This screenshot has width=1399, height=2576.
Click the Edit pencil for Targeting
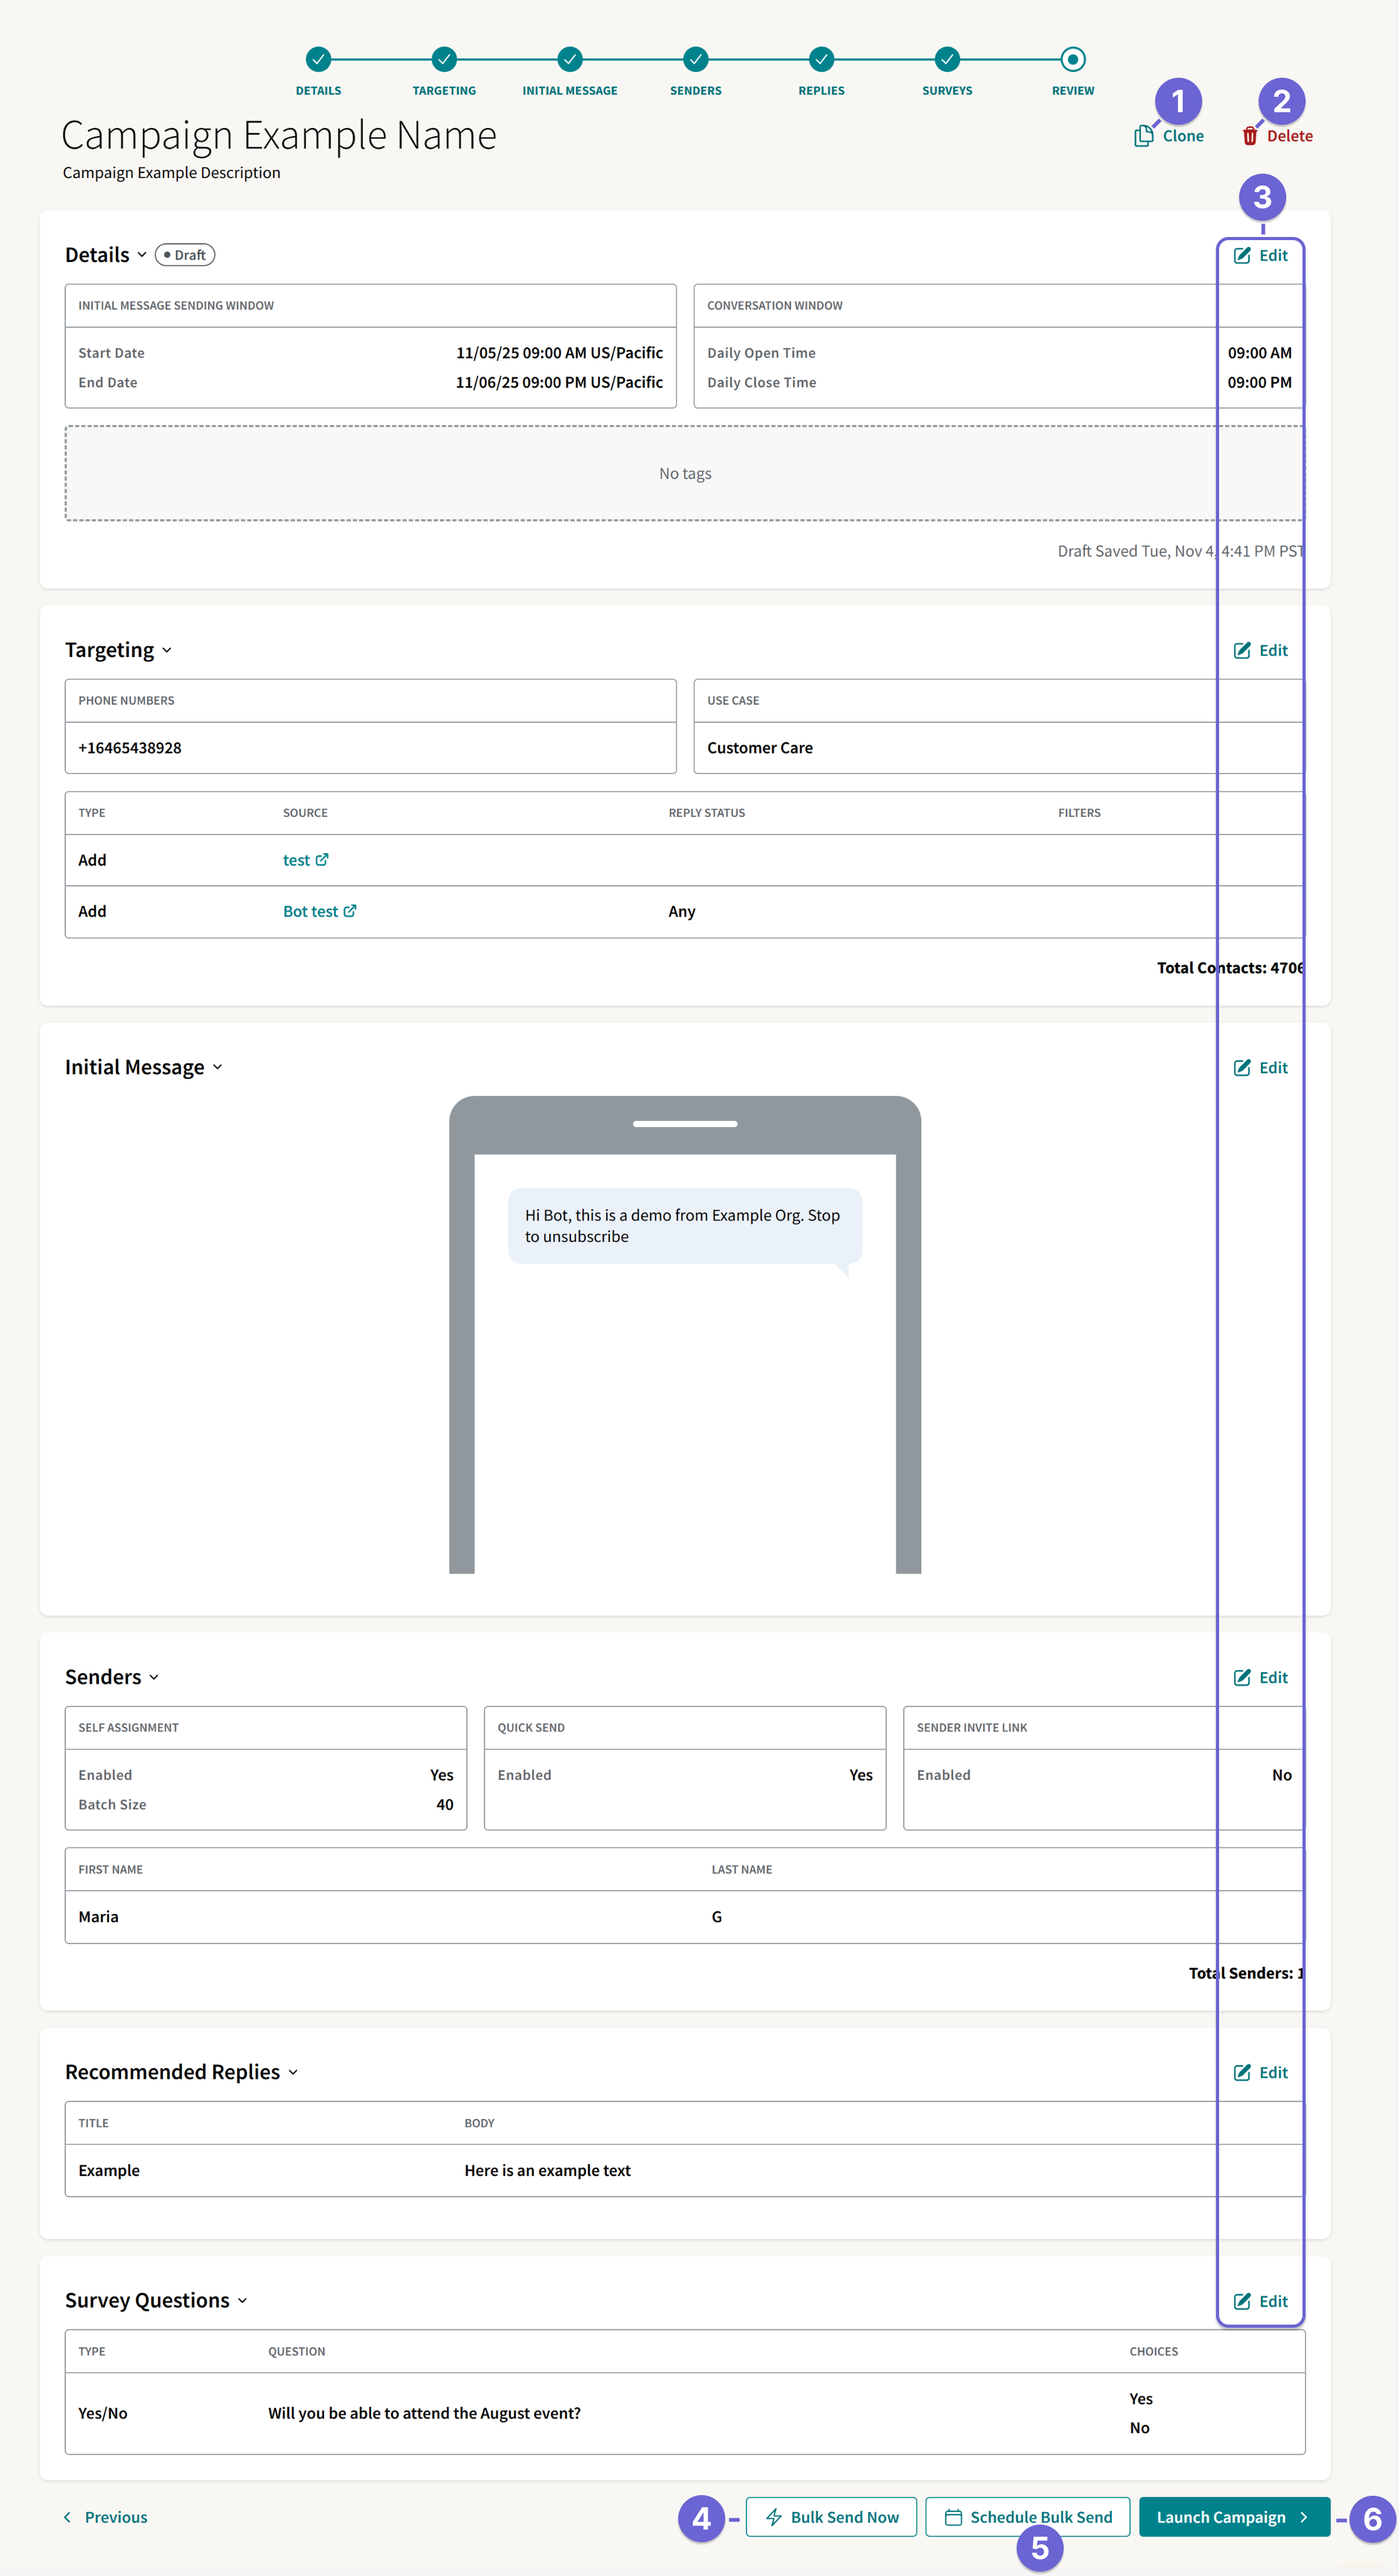(1243, 650)
